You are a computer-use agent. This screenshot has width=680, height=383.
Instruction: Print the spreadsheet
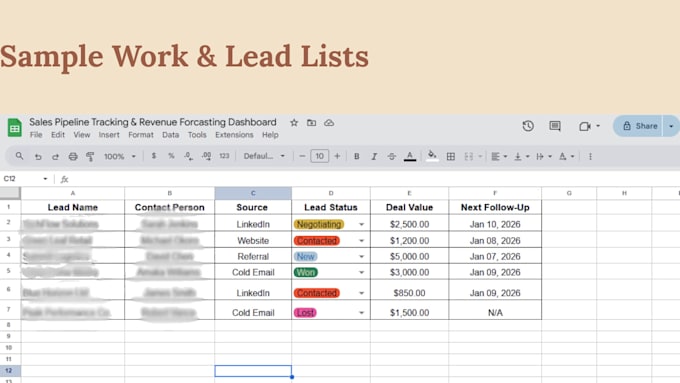[73, 157]
